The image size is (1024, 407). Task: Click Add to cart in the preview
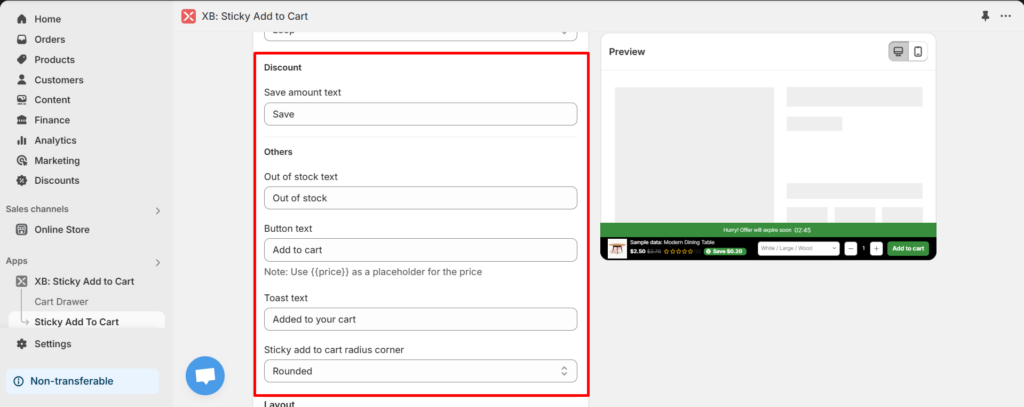[x=908, y=248]
